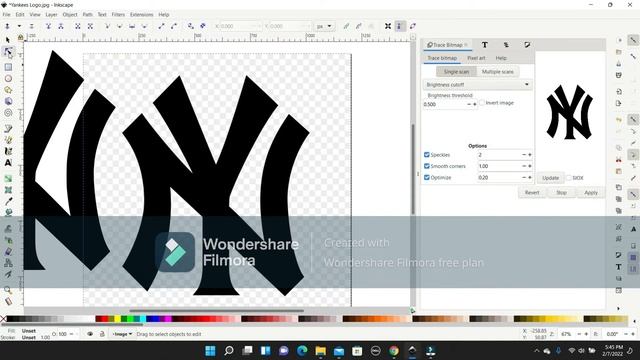Open the Brightness cutoff dropdown
Viewport: 640px width, 360px height.
[478, 84]
